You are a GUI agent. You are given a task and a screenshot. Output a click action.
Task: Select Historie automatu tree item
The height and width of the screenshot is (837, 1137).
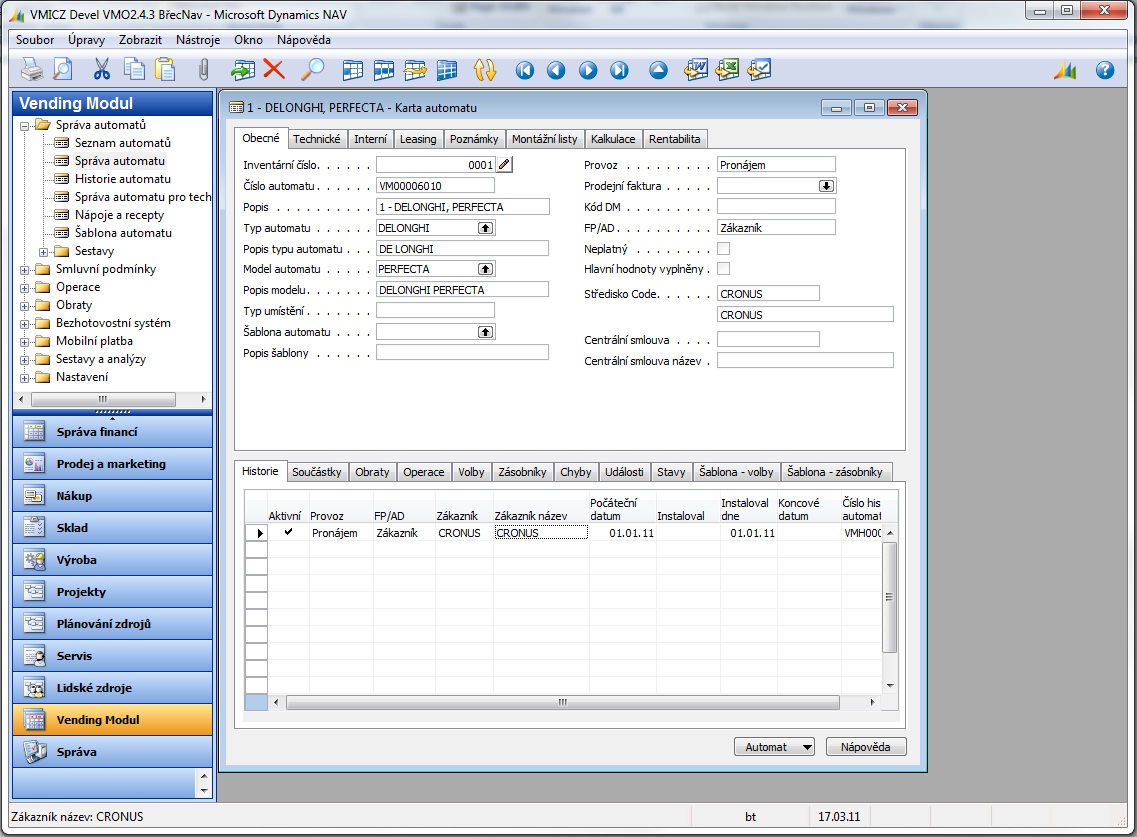coord(123,178)
